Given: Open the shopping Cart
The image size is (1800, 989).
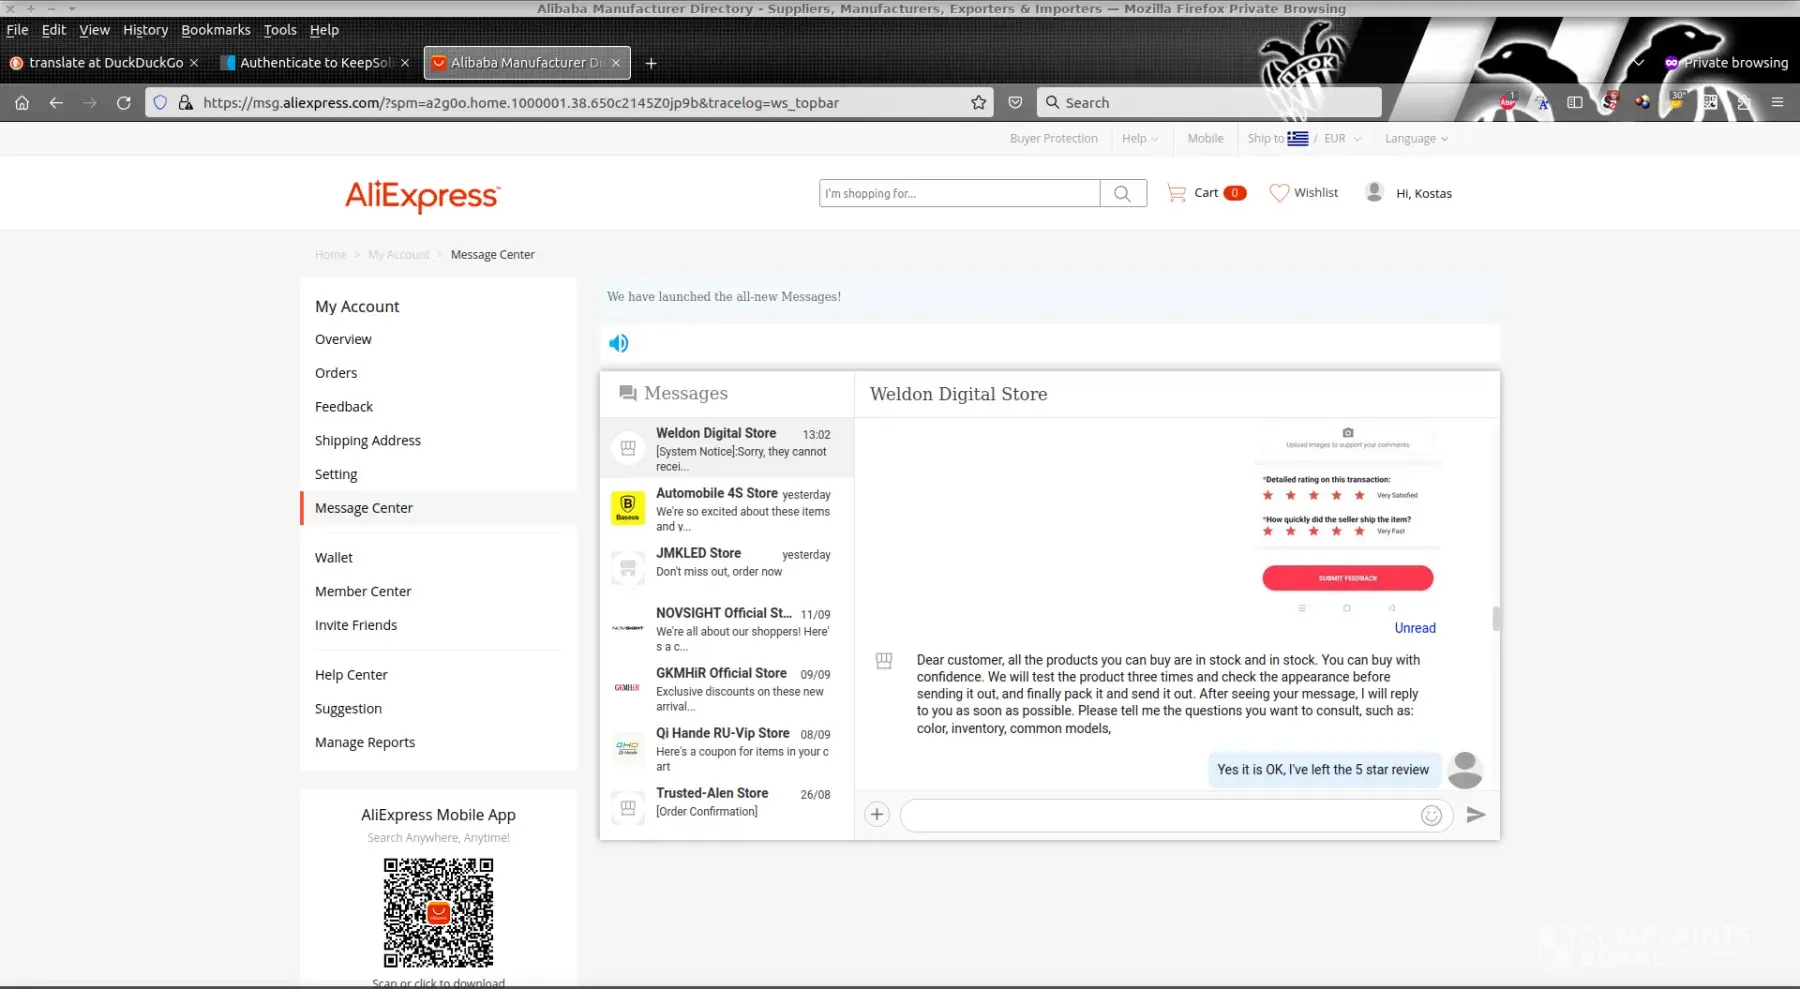Looking at the screenshot, I should [x=1206, y=193].
